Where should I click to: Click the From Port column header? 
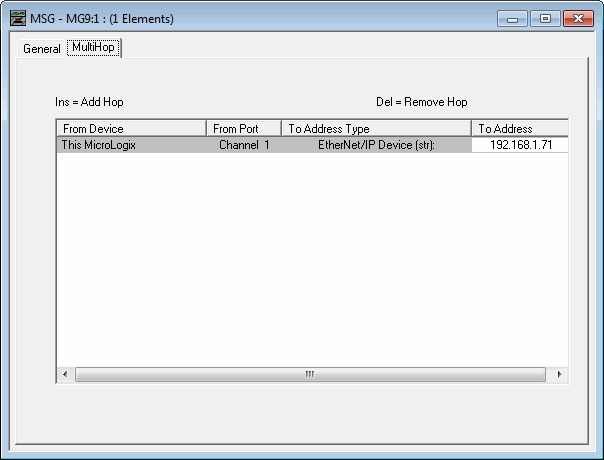243,128
